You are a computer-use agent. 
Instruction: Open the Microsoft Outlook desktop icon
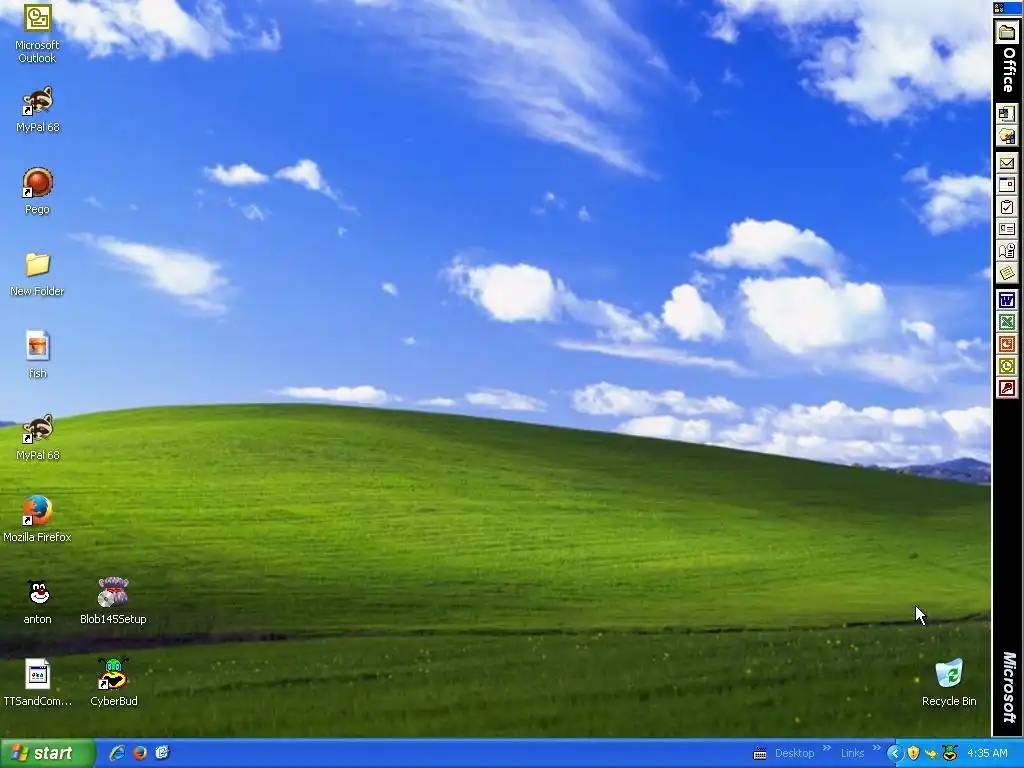click(37, 33)
